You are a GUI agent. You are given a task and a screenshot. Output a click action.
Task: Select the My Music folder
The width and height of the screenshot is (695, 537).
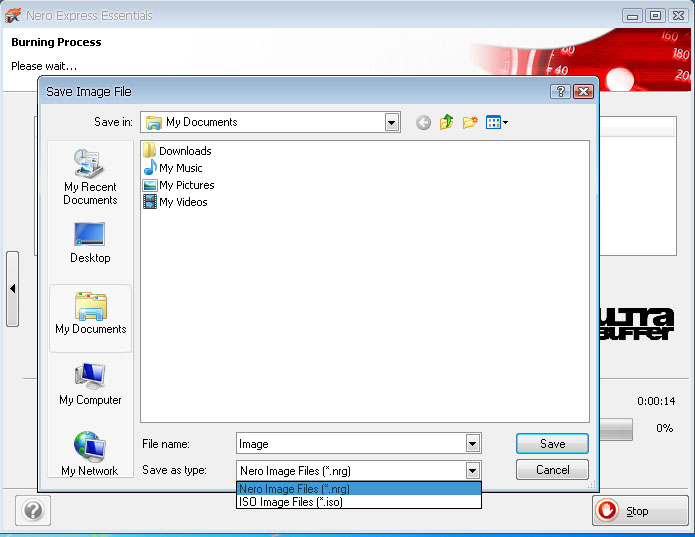[173, 168]
